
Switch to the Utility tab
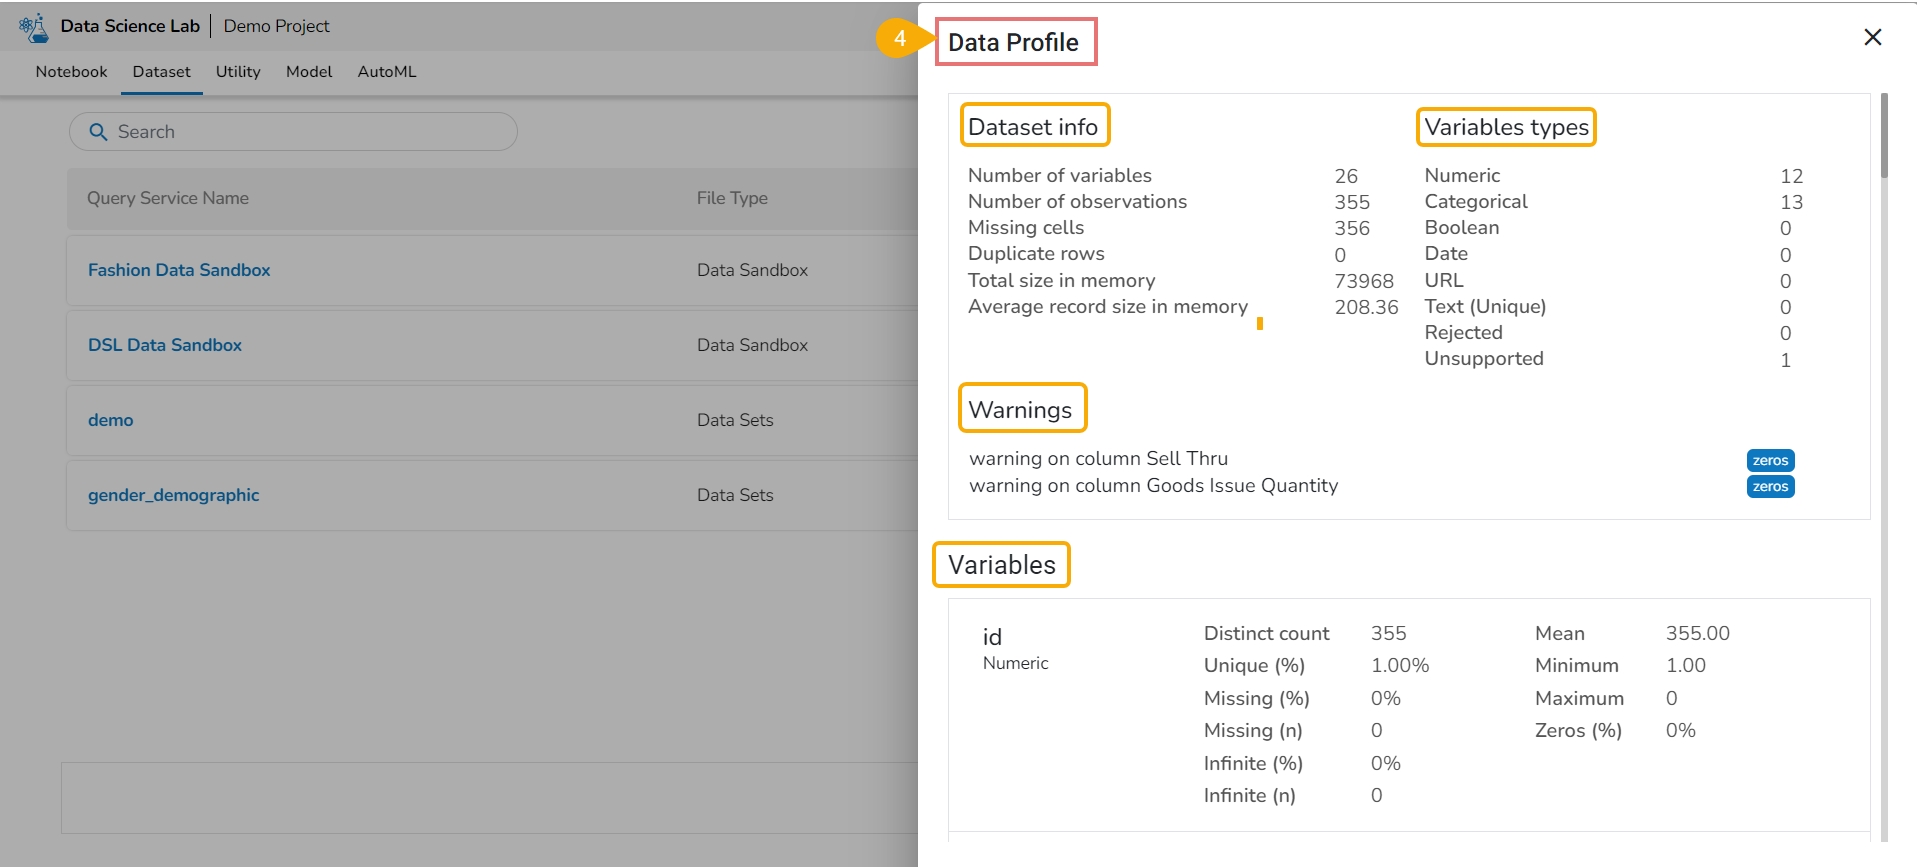tap(238, 72)
